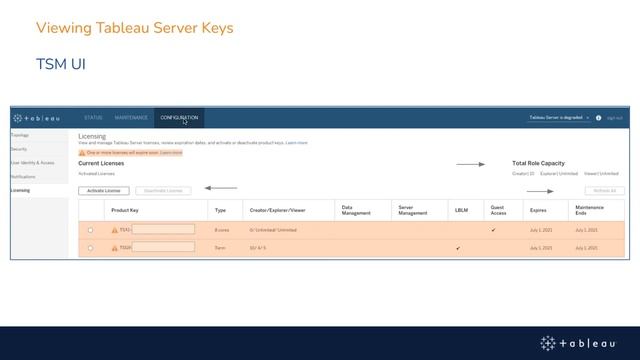Click the warning icon in the Term row

pyautogui.click(x=115, y=248)
